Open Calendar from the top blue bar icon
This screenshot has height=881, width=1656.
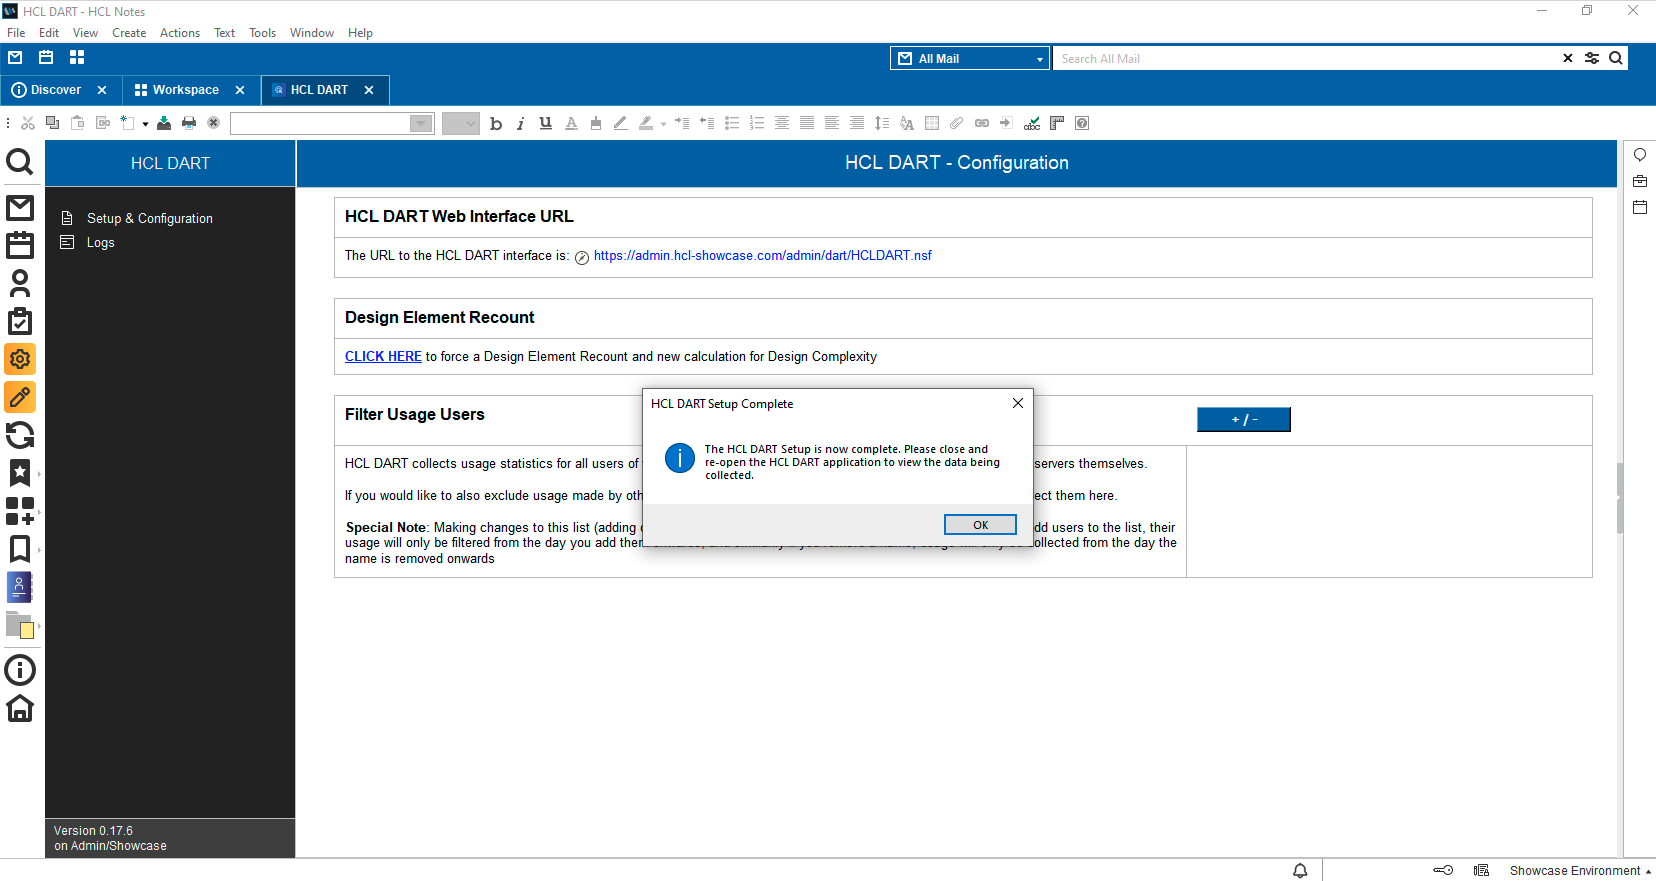(46, 58)
